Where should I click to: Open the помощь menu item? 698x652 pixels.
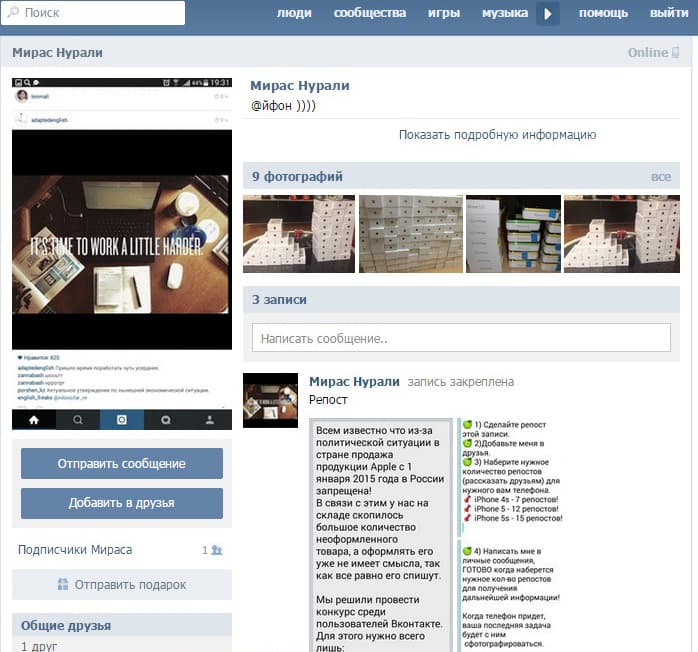pyautogui.click(x=604, y=13)
